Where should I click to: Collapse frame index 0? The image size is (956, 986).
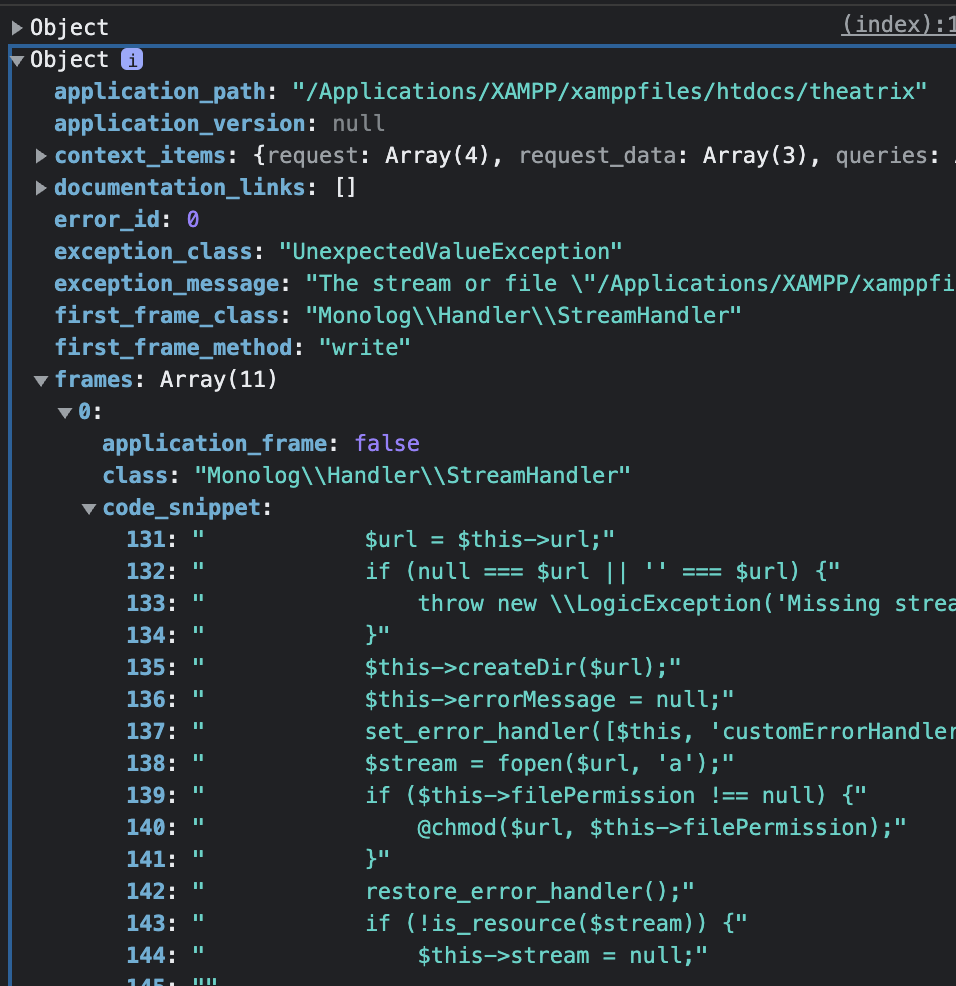click(x=65, y=413)
